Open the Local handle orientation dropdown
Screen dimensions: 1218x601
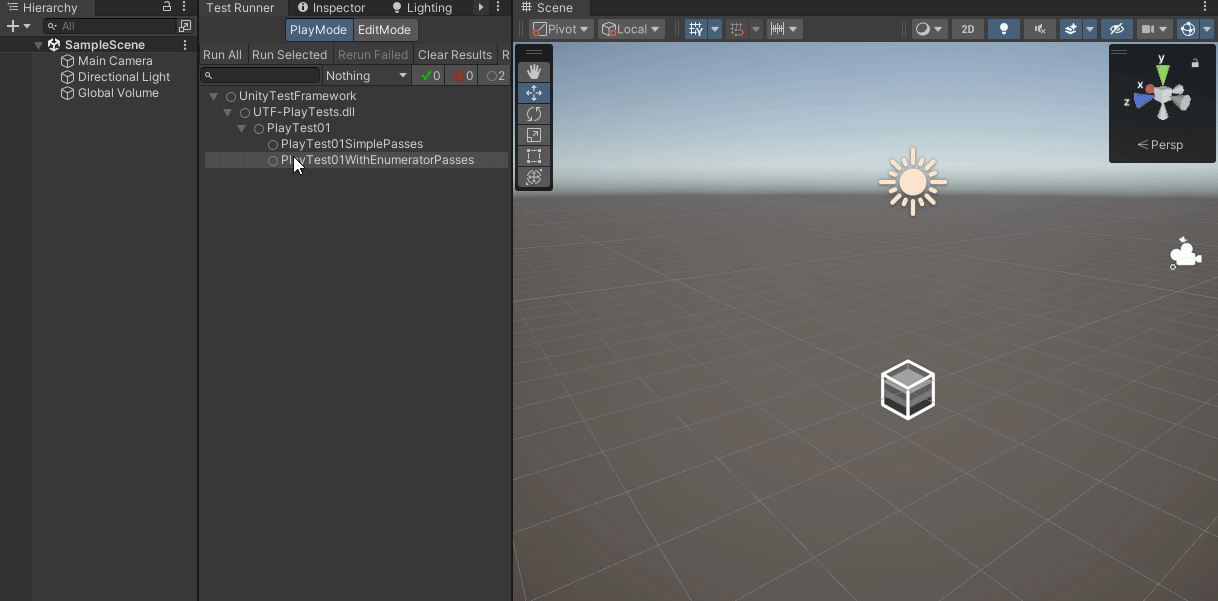coord(631,29)
